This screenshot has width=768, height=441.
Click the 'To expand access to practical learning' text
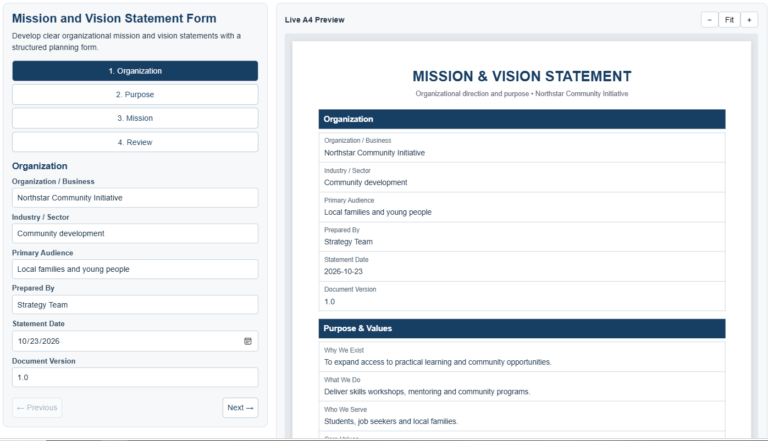click(437, 362)
